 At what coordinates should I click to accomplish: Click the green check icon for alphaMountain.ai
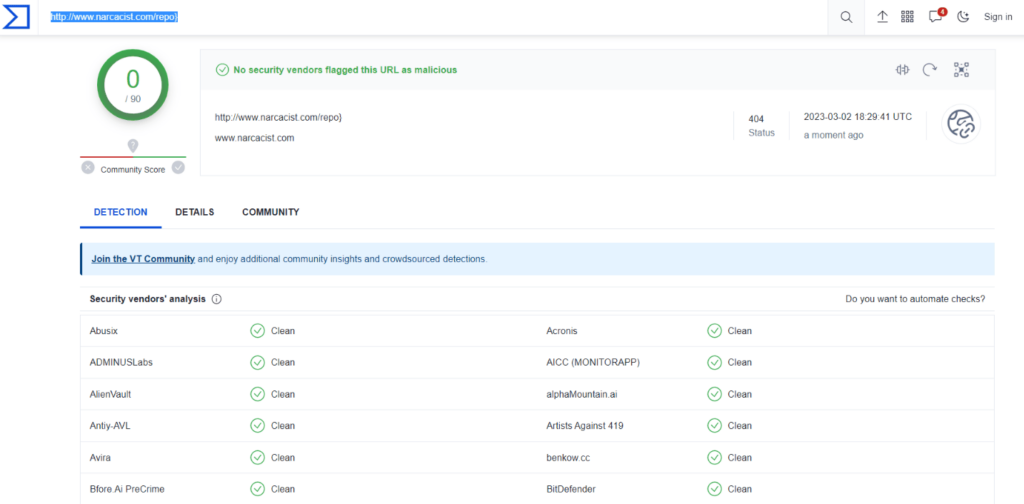[x=714, y=394]
